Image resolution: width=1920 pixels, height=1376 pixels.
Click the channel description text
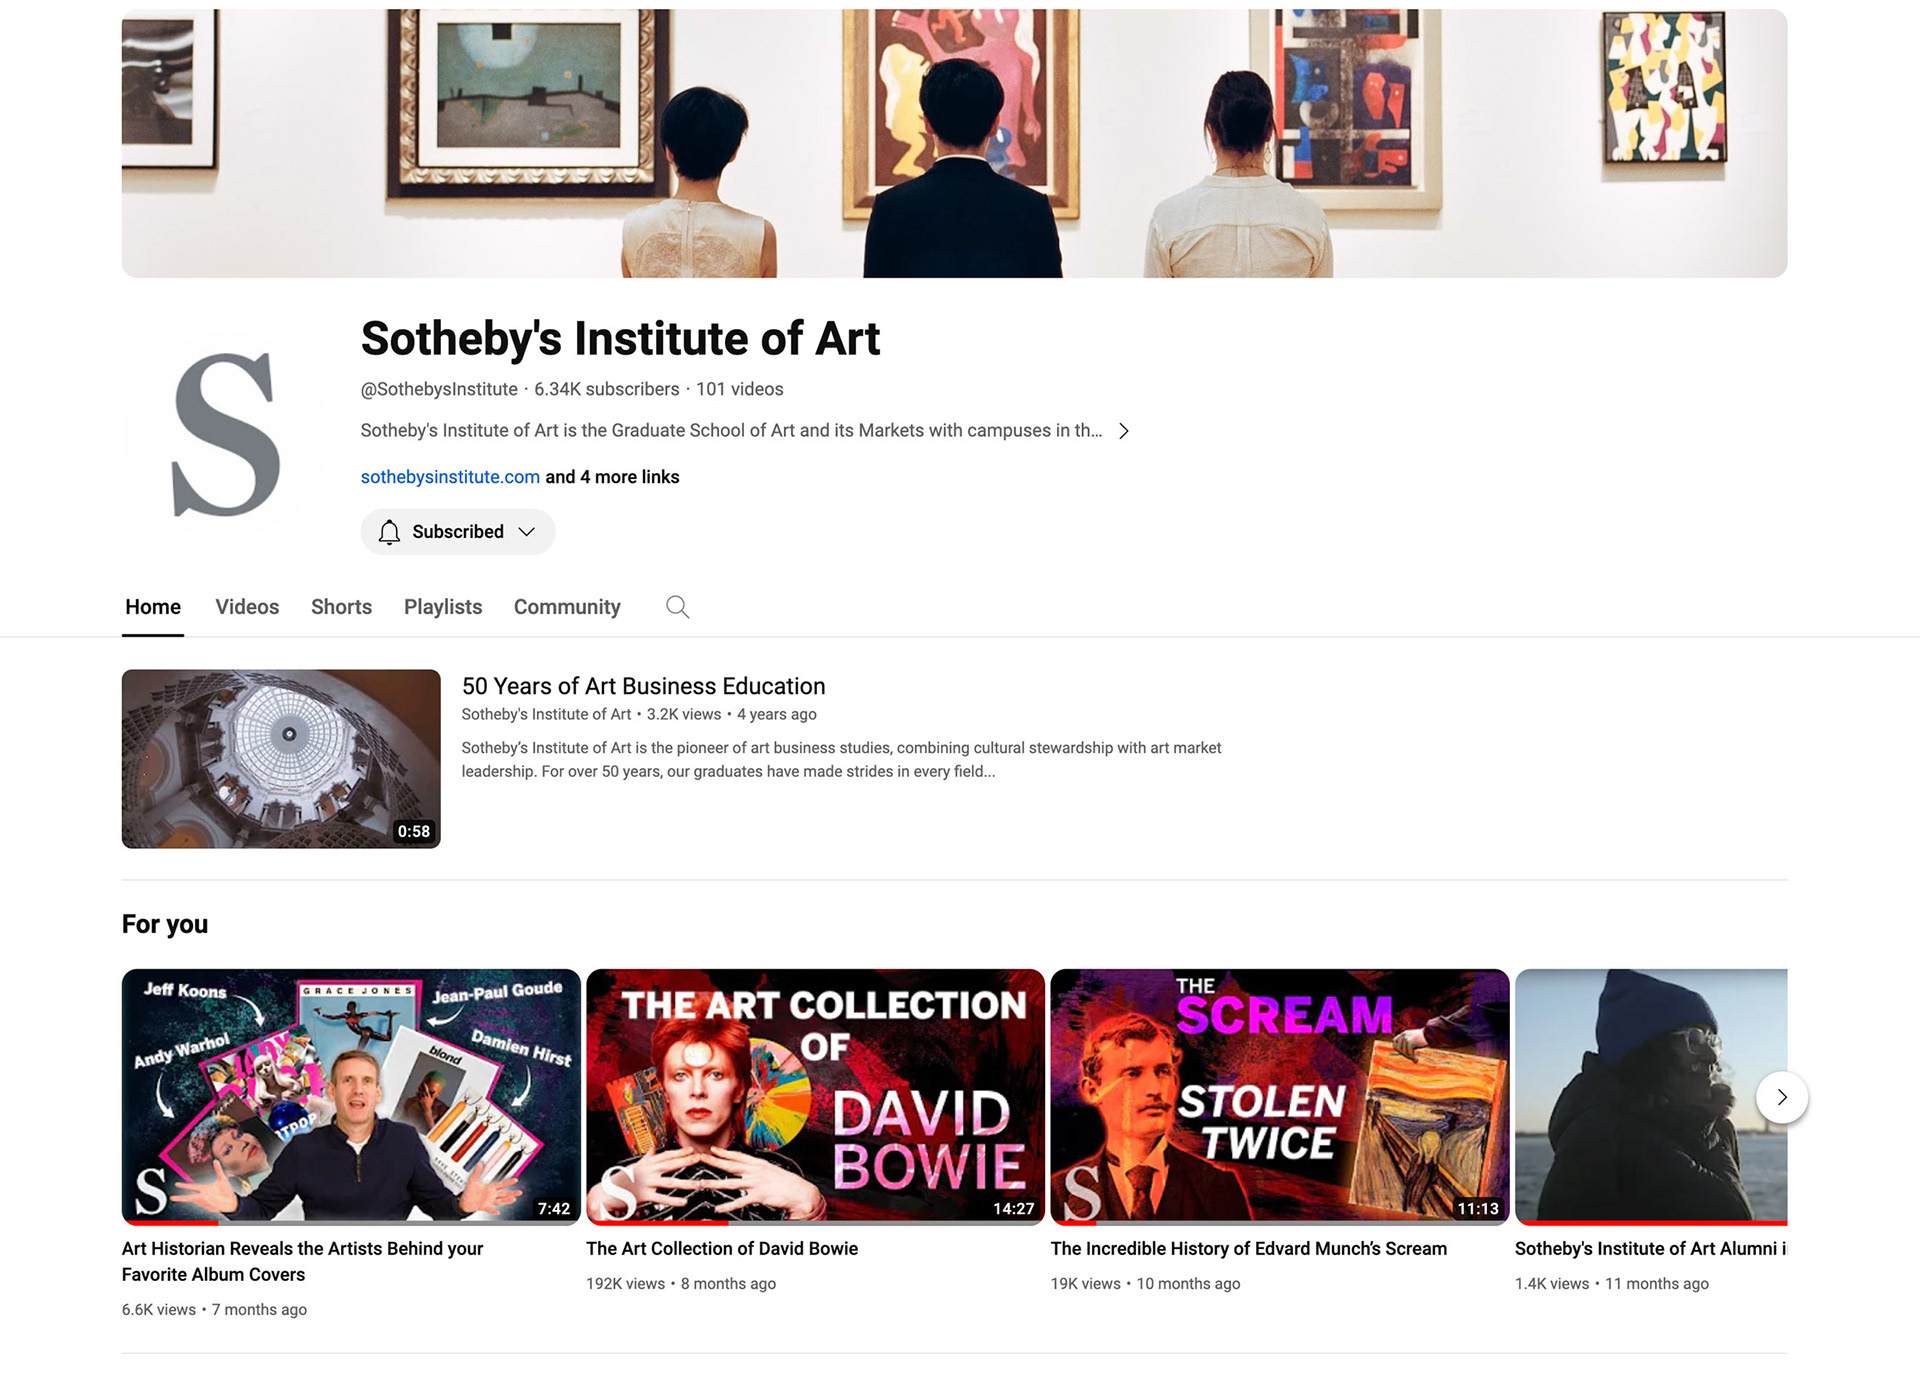tap(731, 431)
